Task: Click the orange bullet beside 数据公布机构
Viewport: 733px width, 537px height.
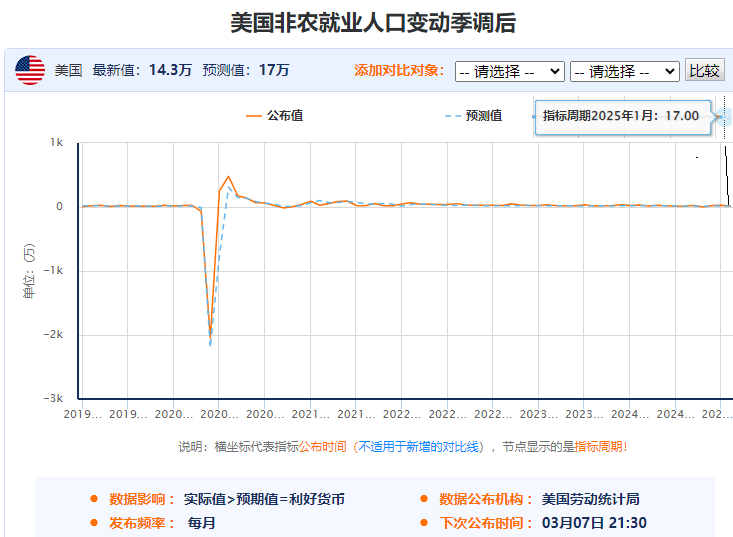Action: [424, 499]
